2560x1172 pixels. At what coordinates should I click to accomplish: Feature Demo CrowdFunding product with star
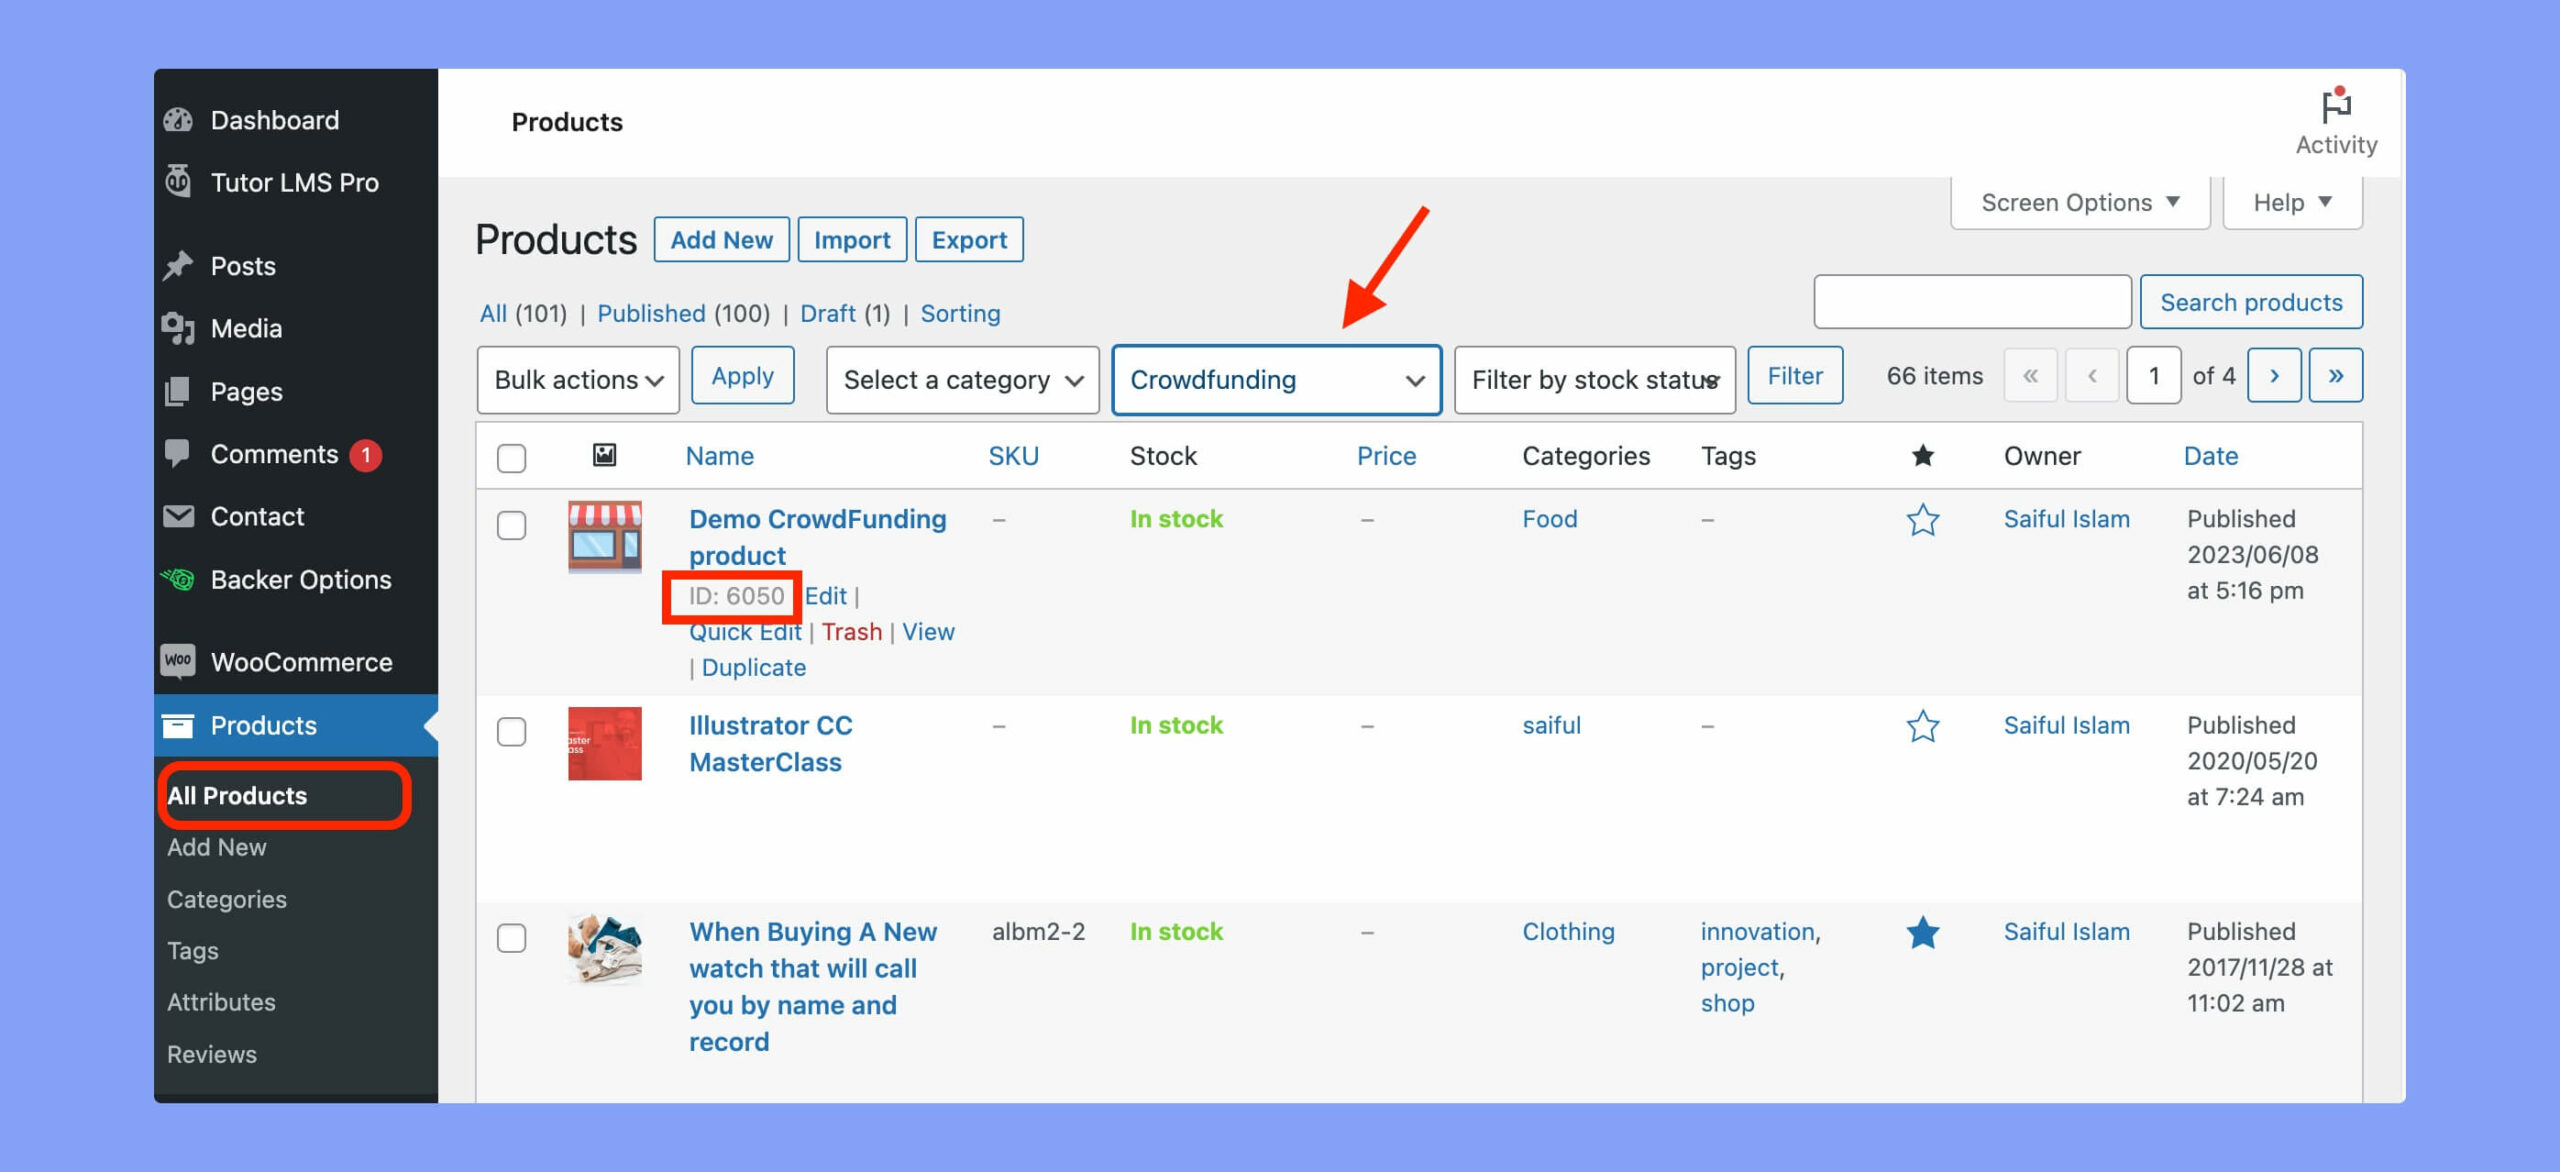[x=1922, y=520]
